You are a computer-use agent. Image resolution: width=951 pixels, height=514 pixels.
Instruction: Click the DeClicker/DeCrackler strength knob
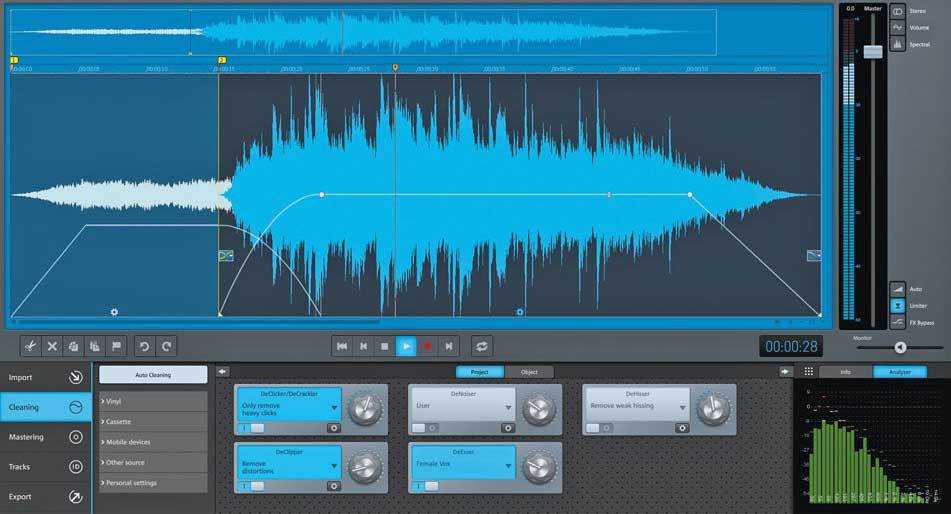coord(365,410)
